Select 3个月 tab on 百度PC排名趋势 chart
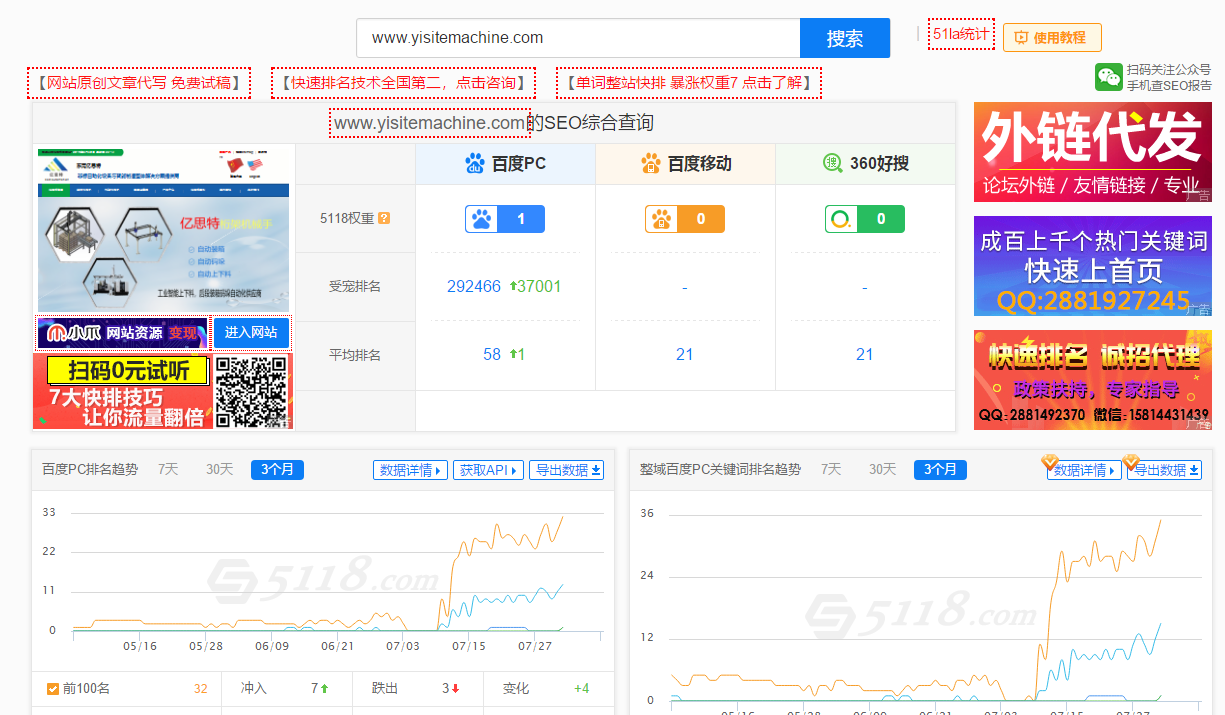This screenshot has width=1225, height=715. (x=277, y=470)
